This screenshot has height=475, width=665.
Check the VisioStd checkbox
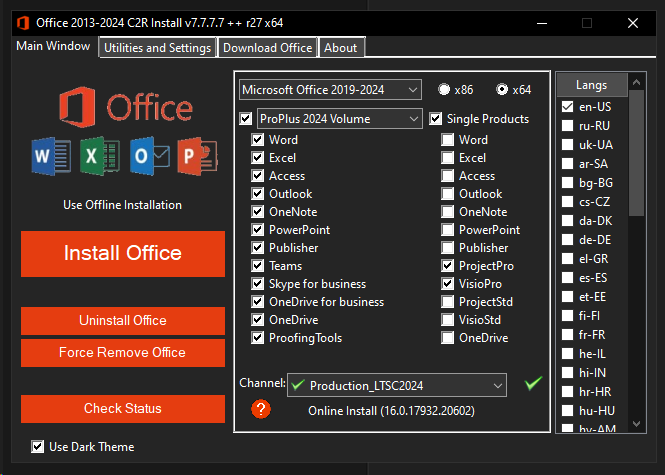pos(447,320)
